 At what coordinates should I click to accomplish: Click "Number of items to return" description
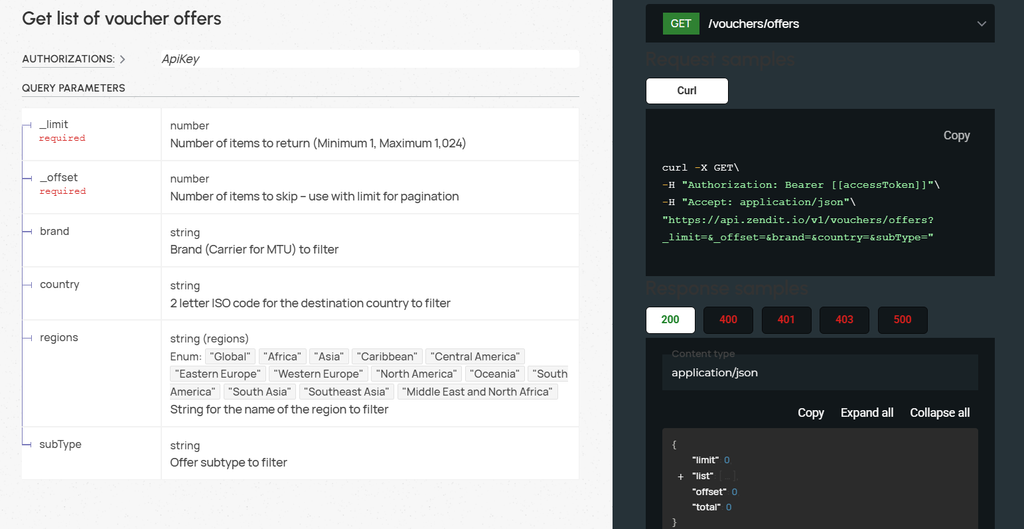[x=318, y=144]
